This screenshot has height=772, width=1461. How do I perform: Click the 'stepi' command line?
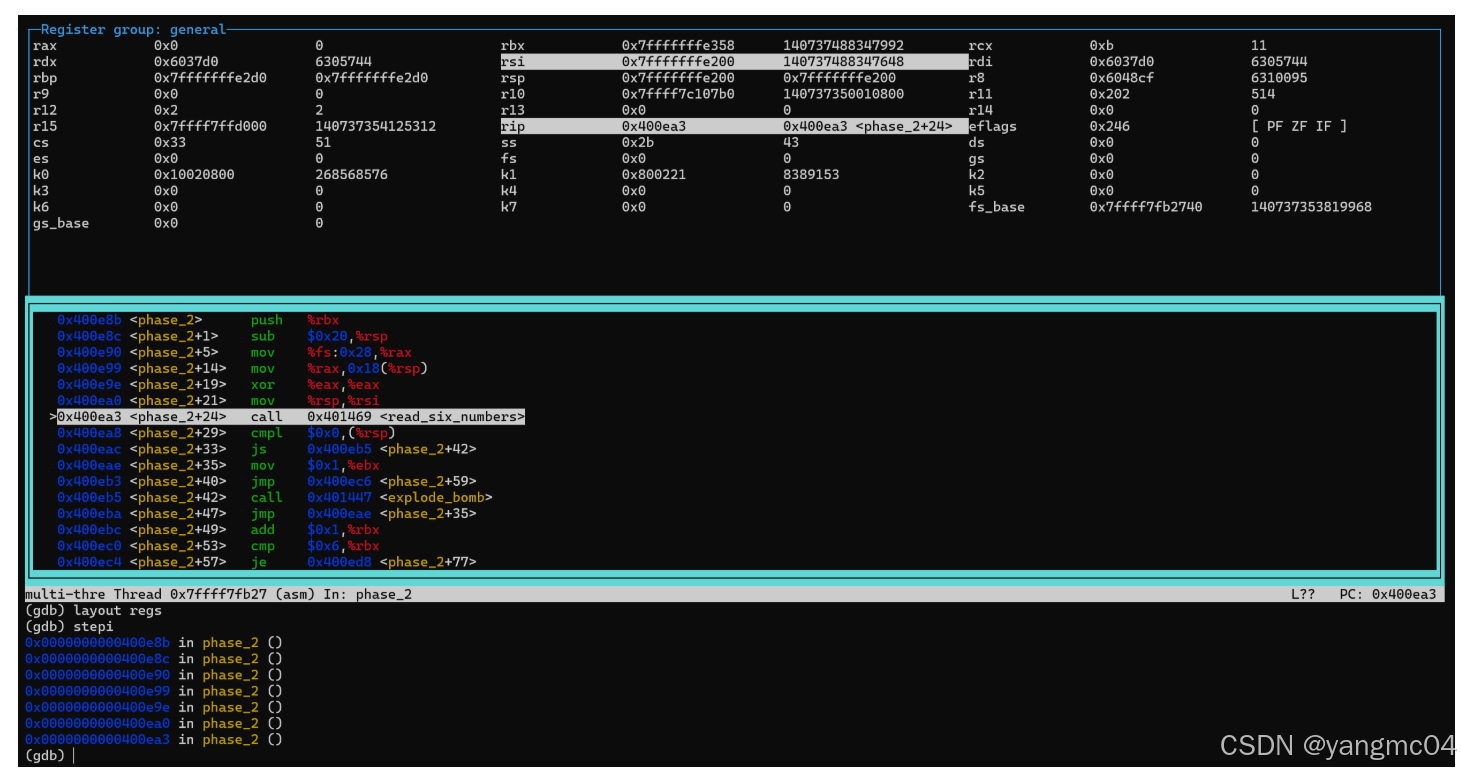[69, 626]
